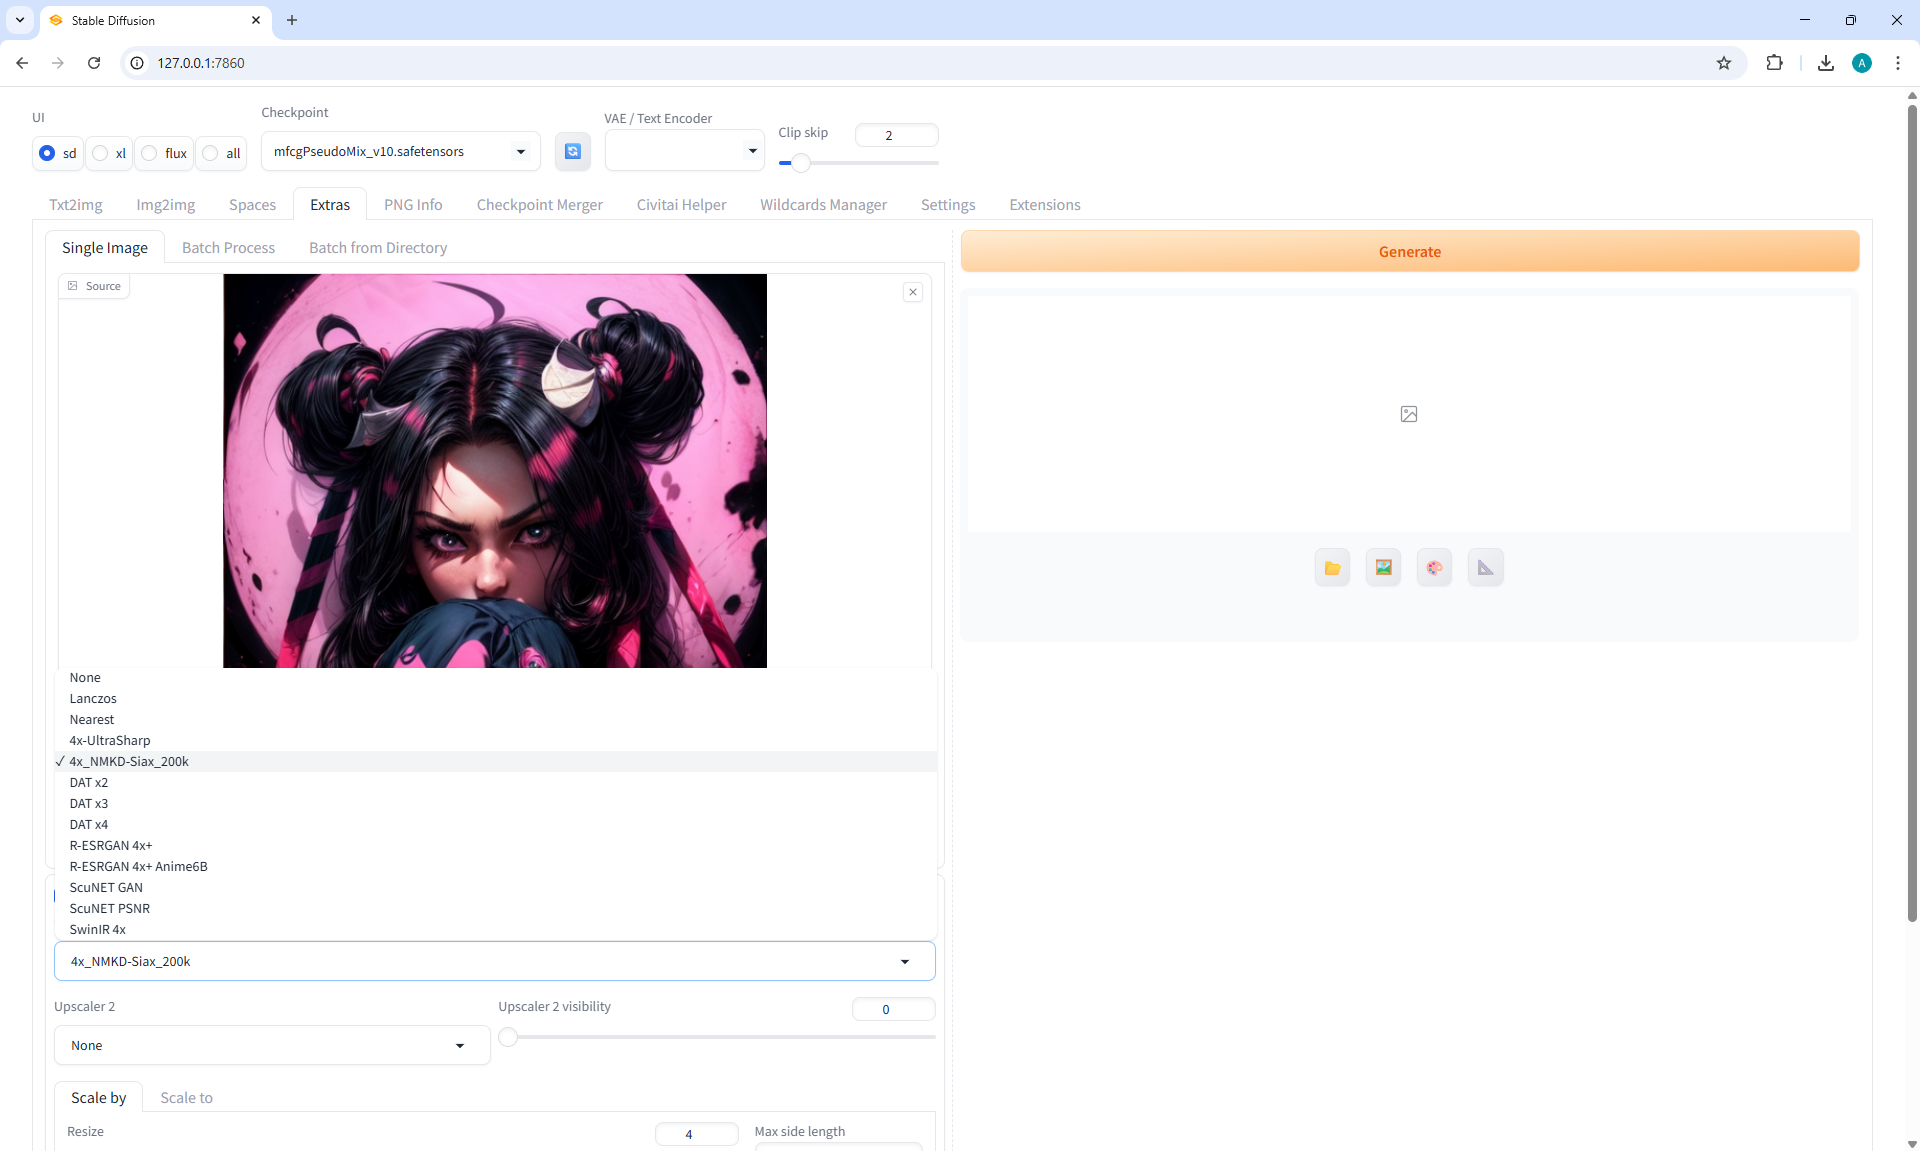This screenshot has height=1151, width=1920.
Task: Bookmark this page with the star icon
Action: (1724, 63)
